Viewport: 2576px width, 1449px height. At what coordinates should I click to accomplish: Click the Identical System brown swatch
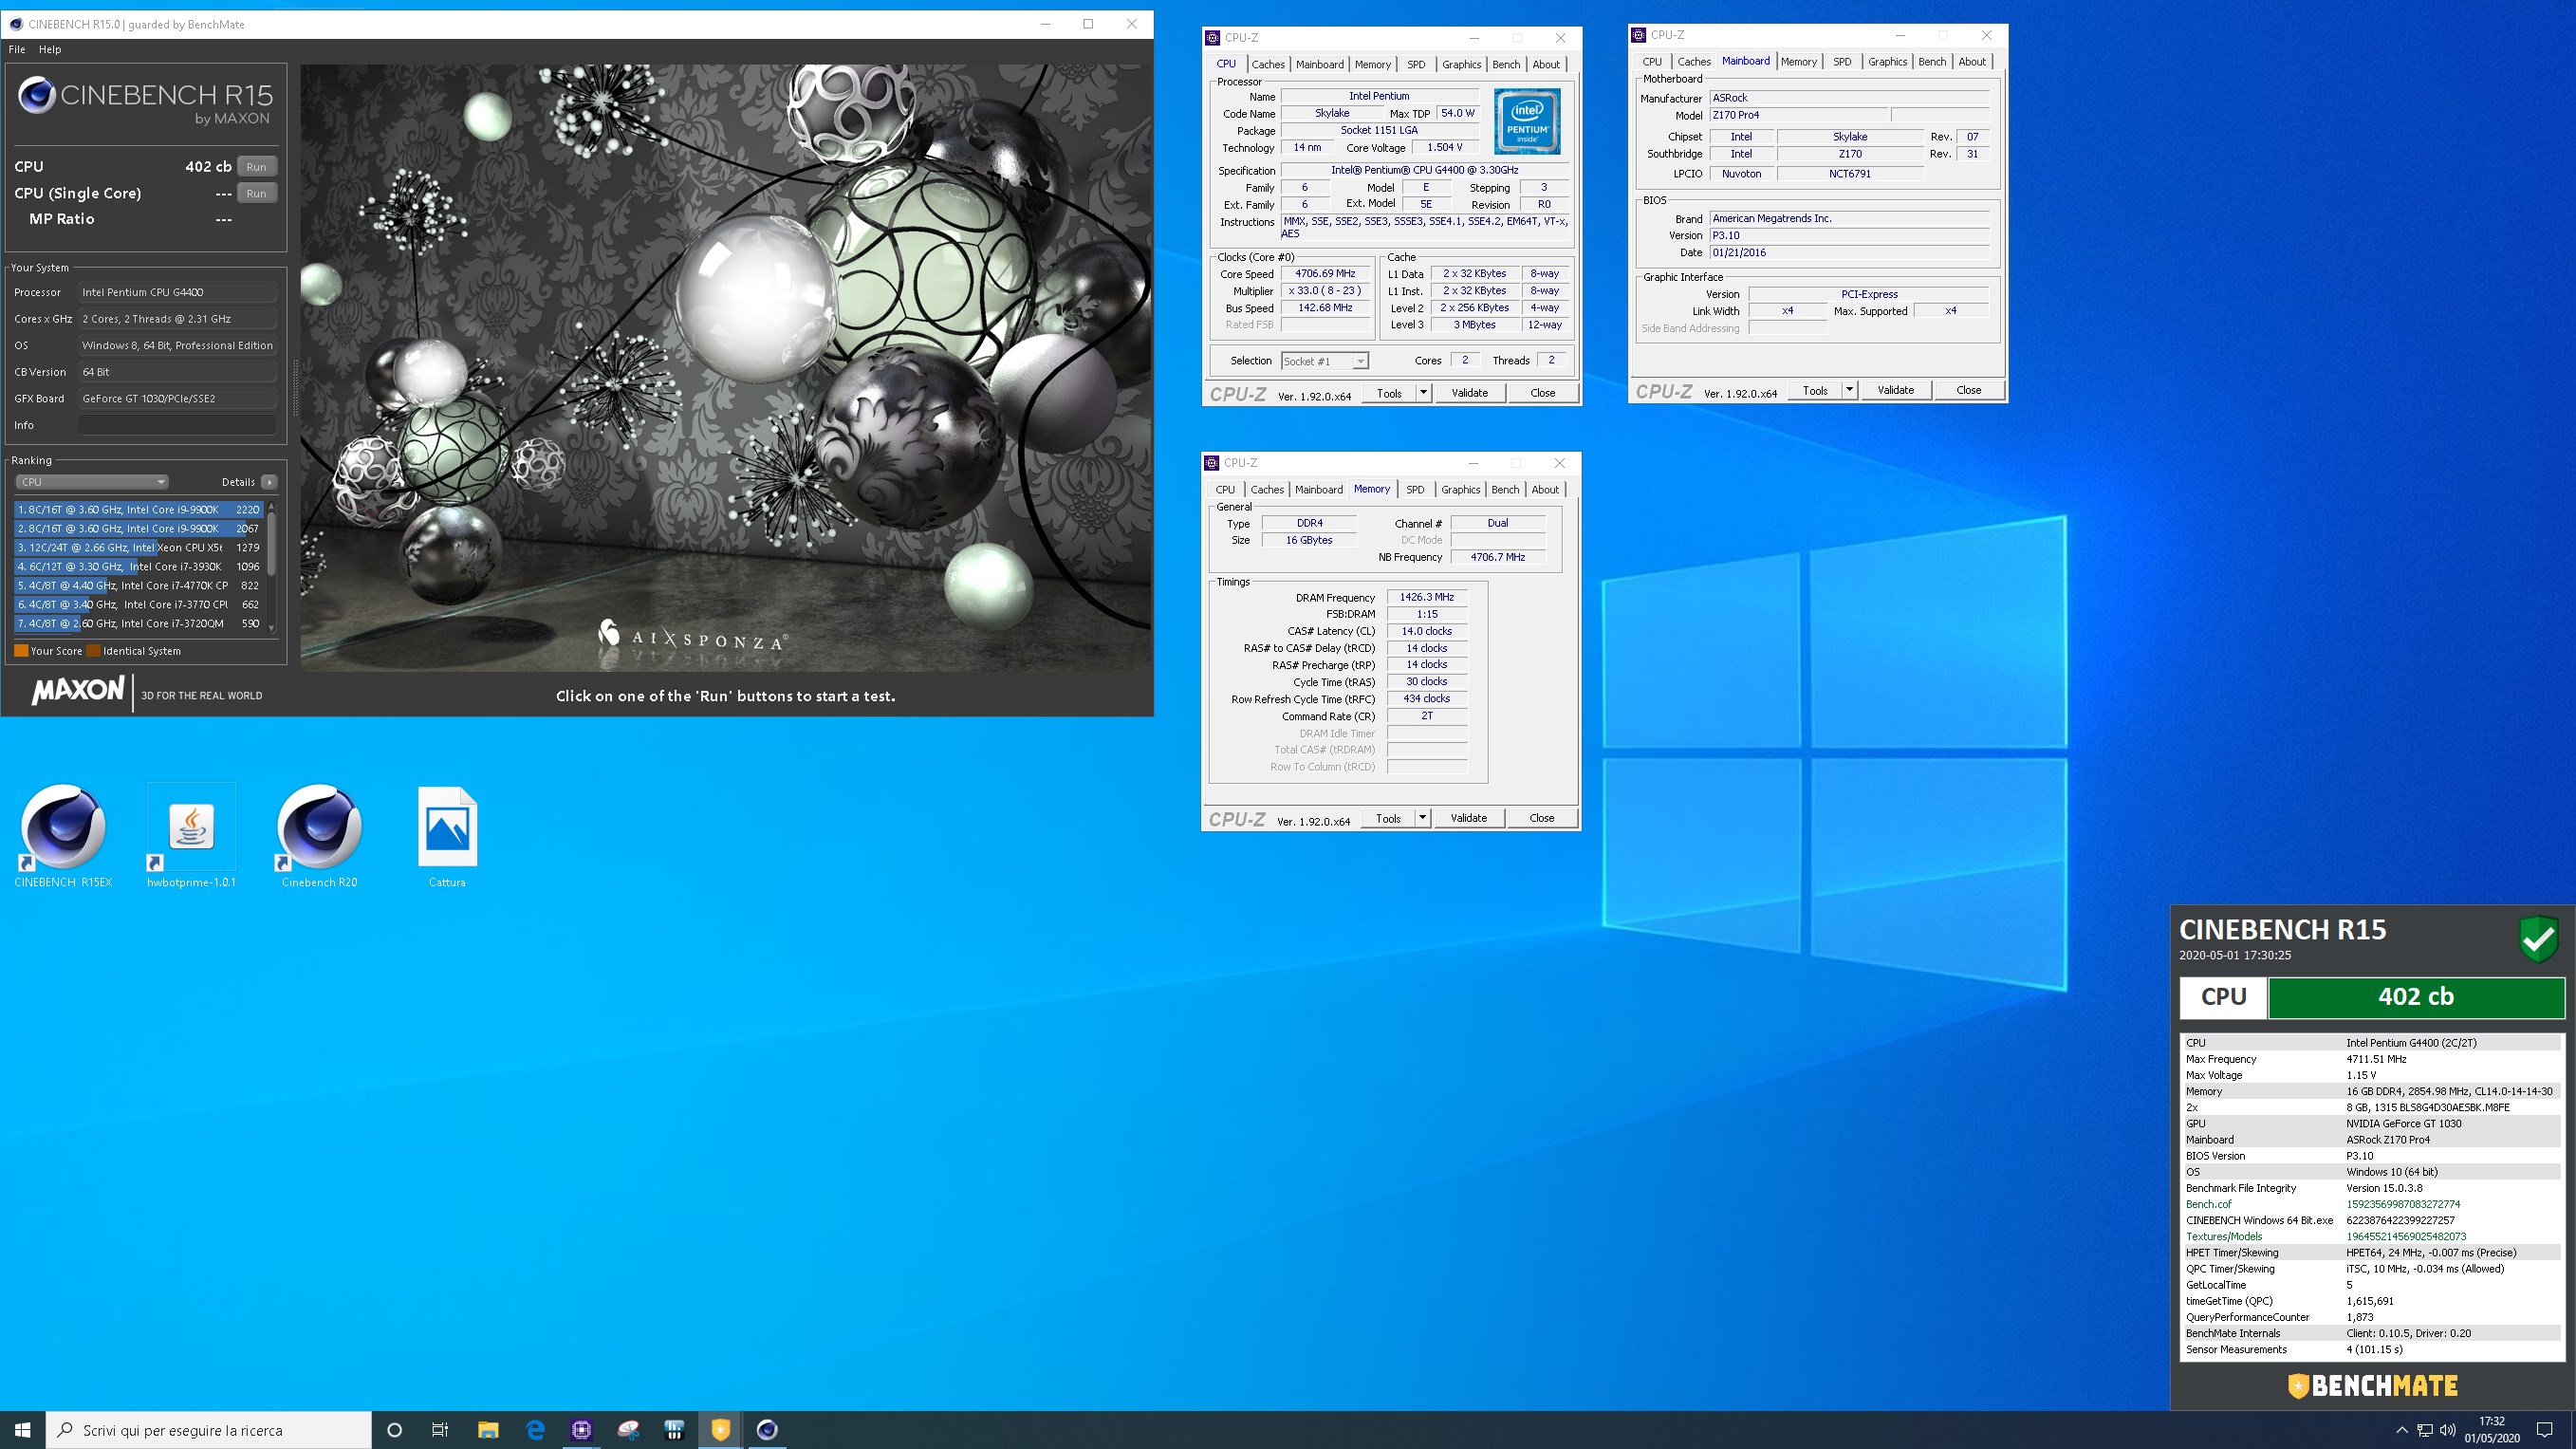point(94,651)
